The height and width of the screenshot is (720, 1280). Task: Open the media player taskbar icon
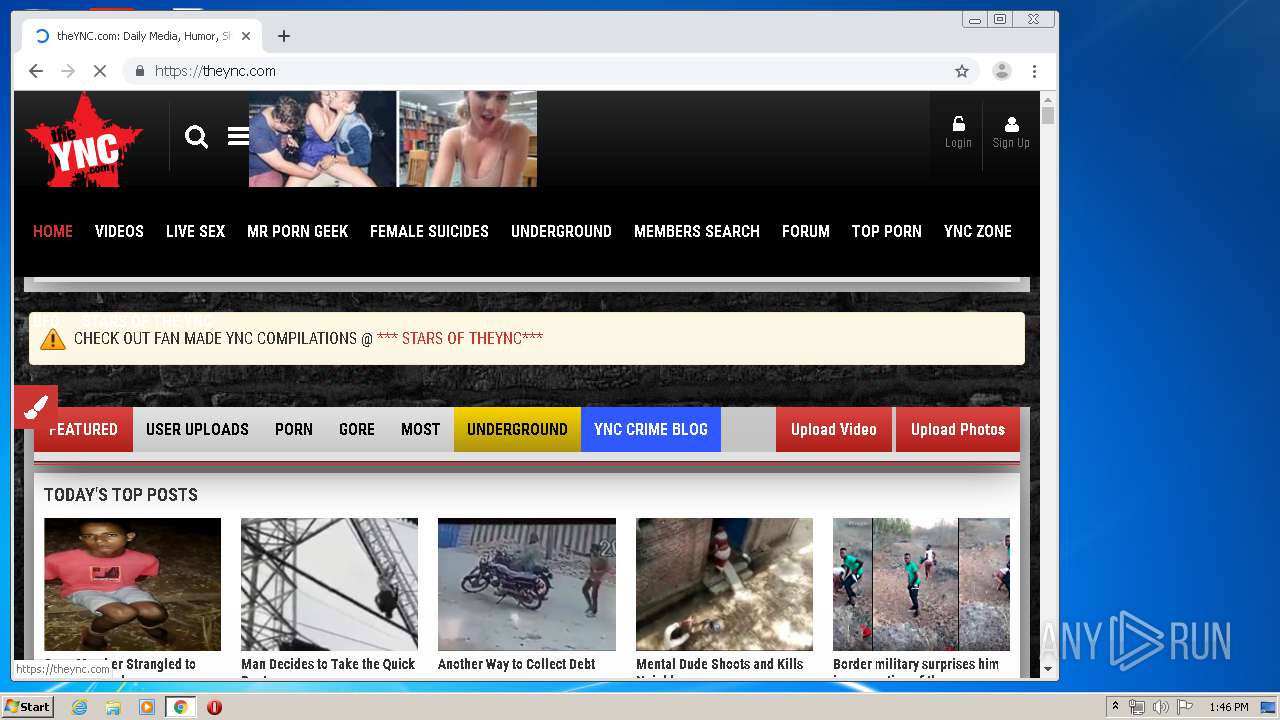pos(147,707)
